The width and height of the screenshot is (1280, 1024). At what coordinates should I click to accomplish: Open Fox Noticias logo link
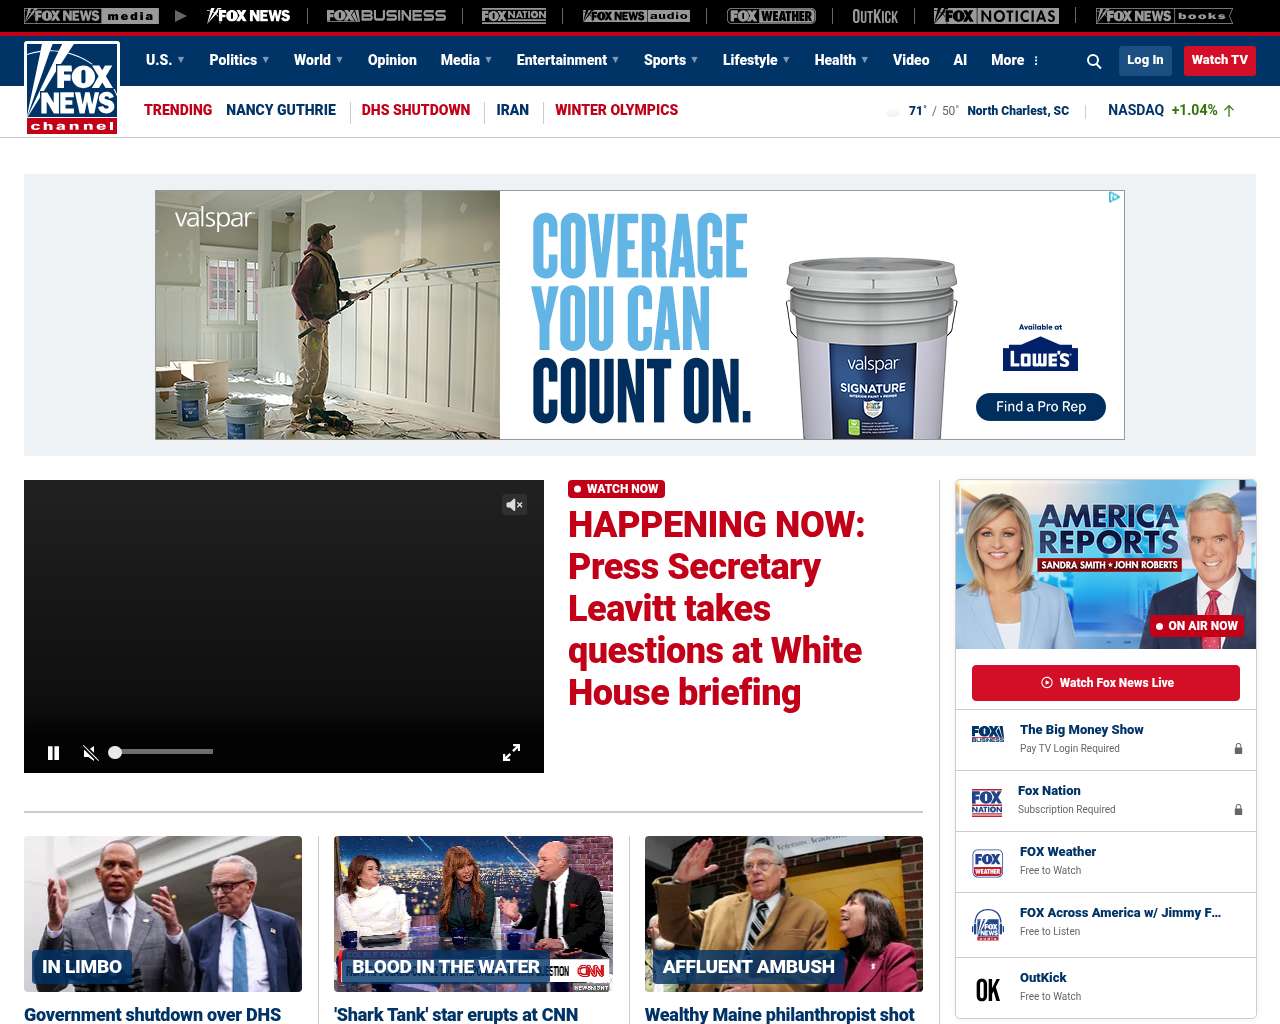(996, 16)
